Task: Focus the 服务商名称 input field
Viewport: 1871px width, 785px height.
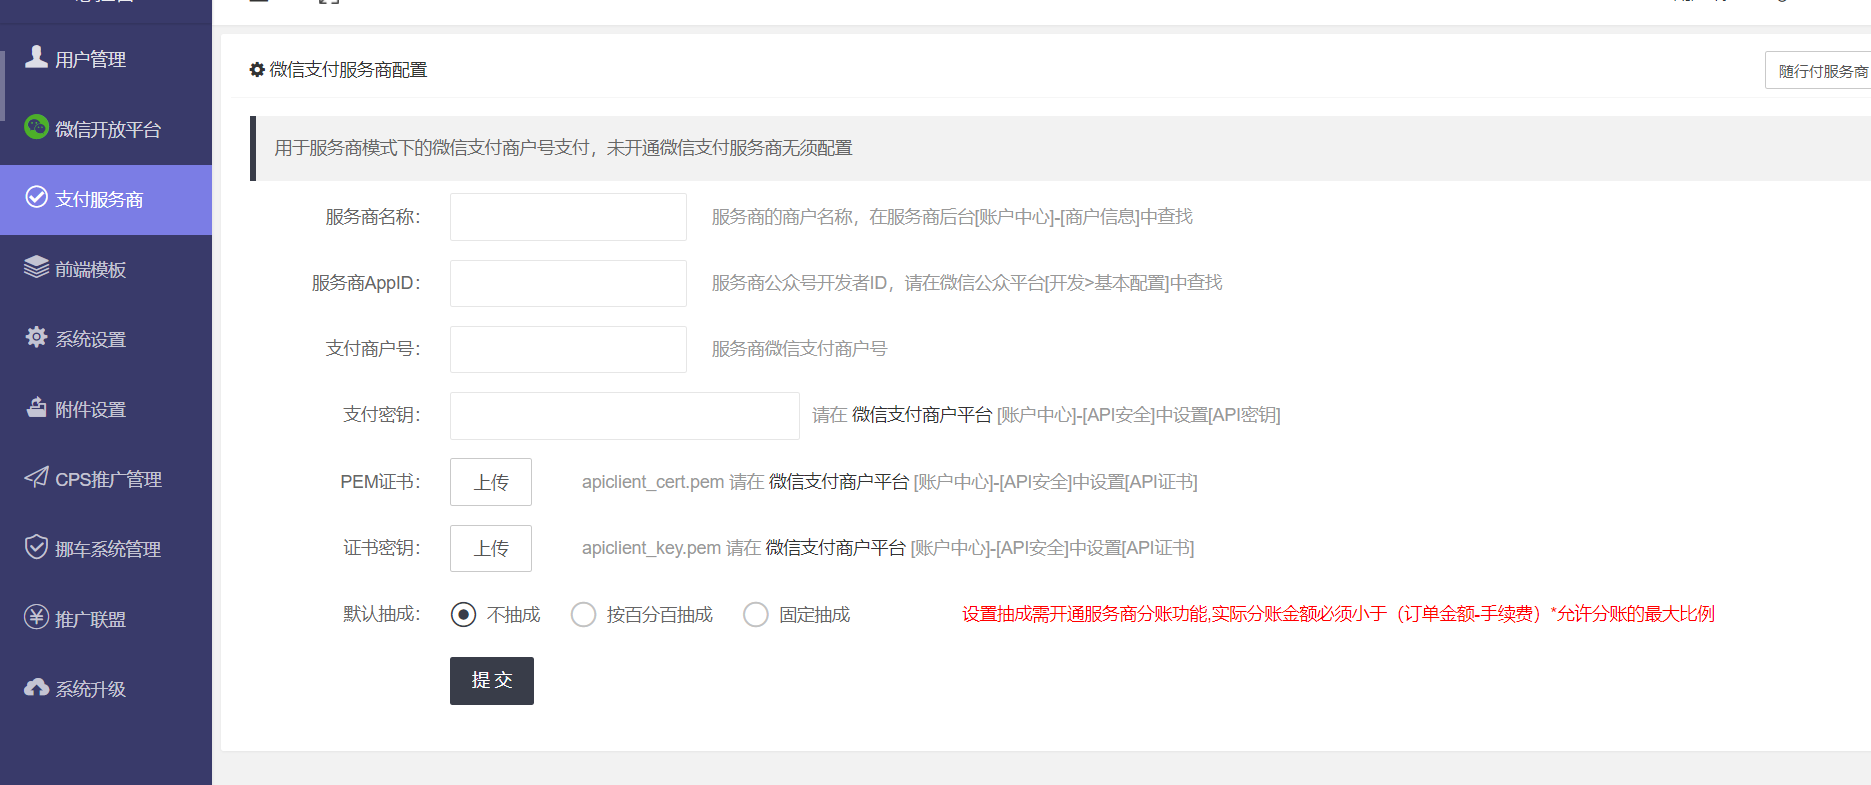Action: [568, 217]
